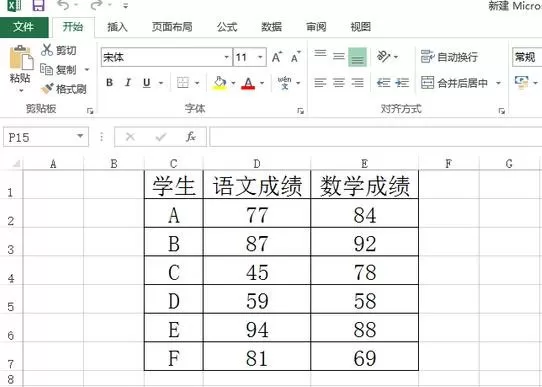Click into the formula bar
The width and height of the screenshot is (542, 387).
[x=376, y=137]
